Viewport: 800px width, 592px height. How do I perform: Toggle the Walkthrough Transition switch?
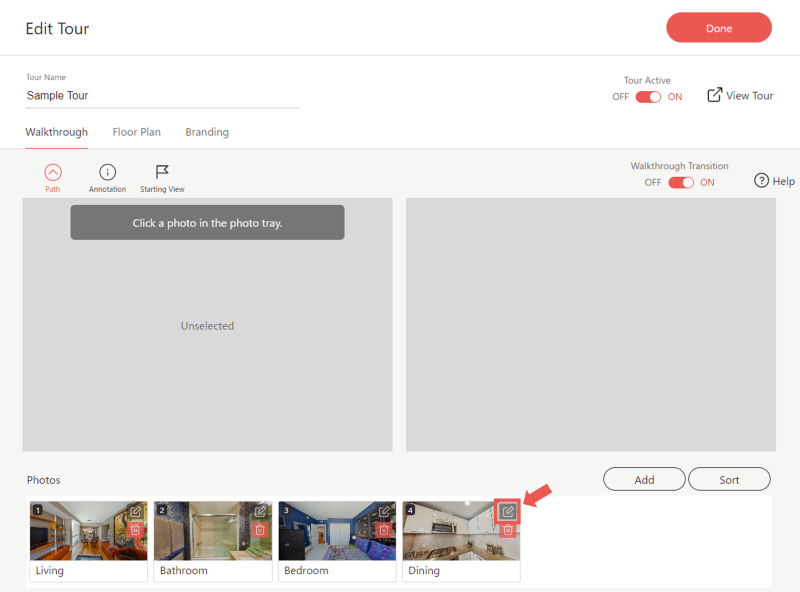point(681,183)
